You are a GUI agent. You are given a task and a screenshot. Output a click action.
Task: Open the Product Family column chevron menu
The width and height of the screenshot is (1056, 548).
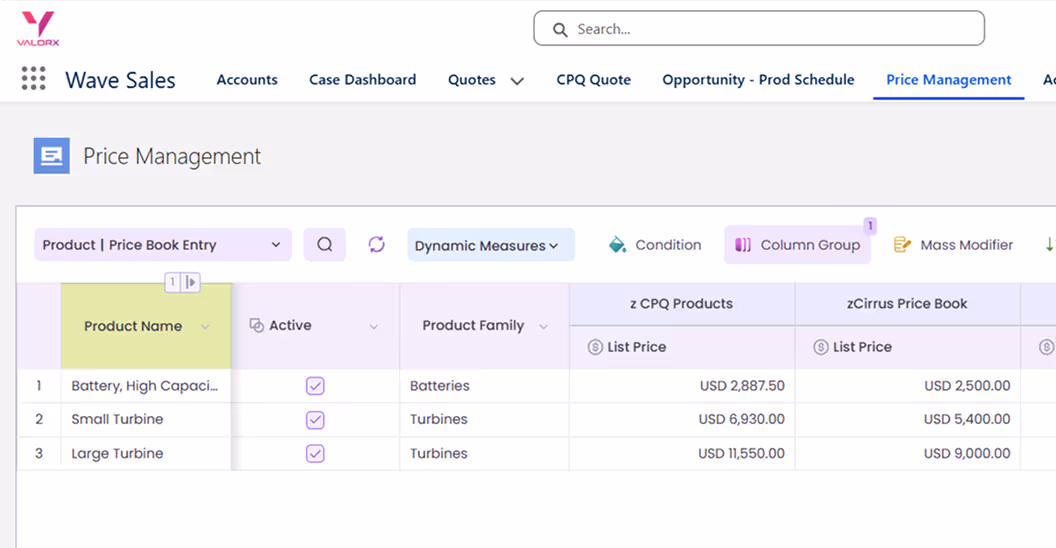click(543, 327)
